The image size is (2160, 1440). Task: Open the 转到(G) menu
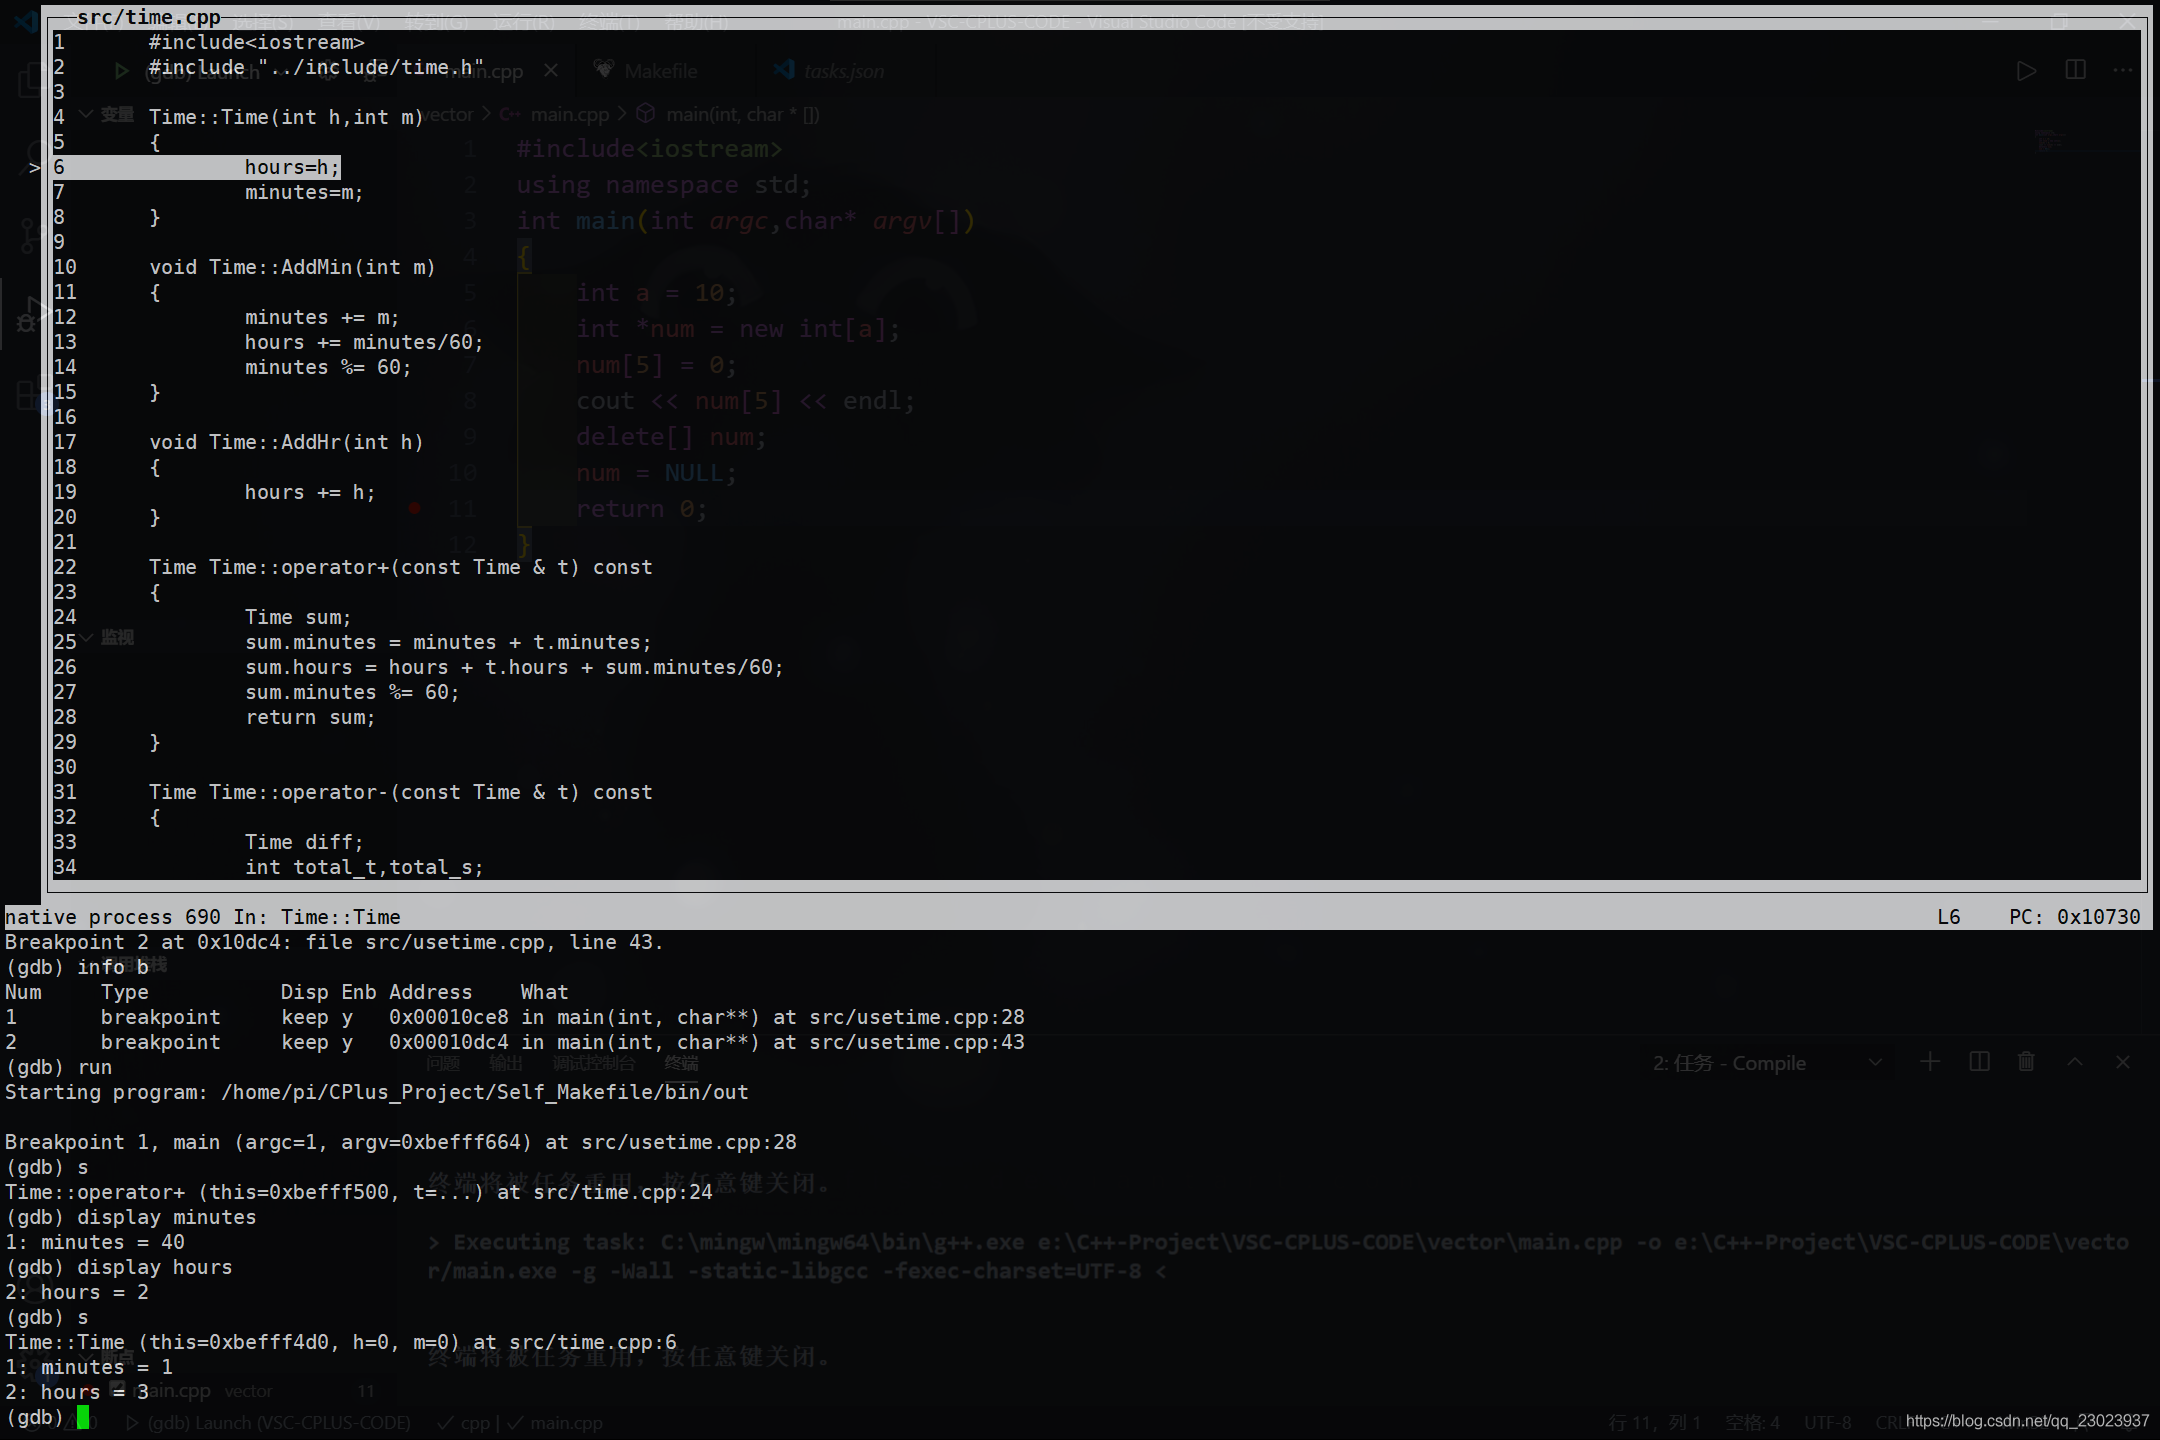click(x=437, y=21)
